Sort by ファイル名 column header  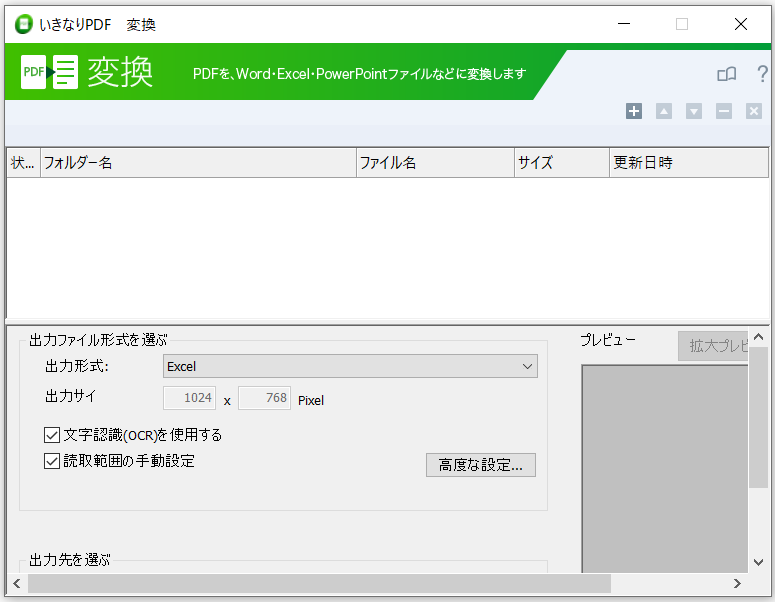click(435, 163)
